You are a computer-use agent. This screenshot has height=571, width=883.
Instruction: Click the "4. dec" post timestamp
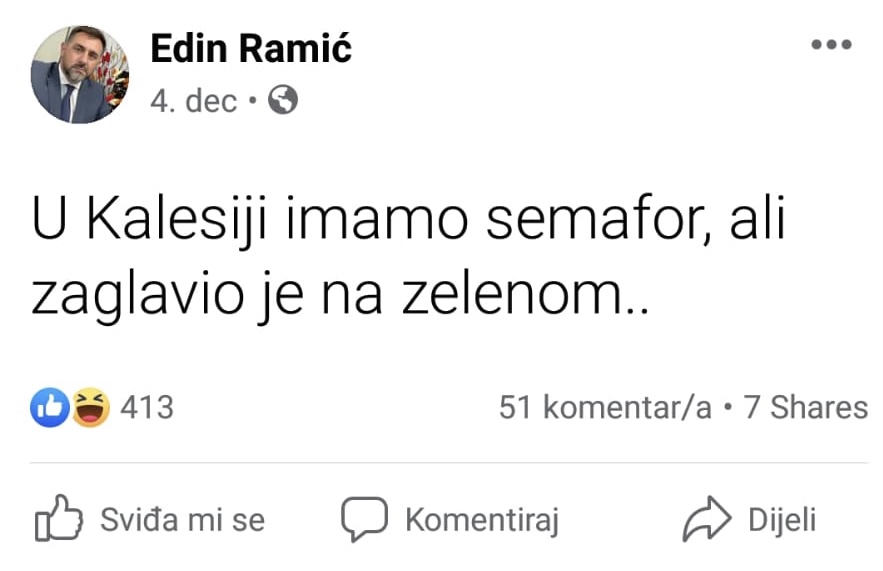pos(193,101)
